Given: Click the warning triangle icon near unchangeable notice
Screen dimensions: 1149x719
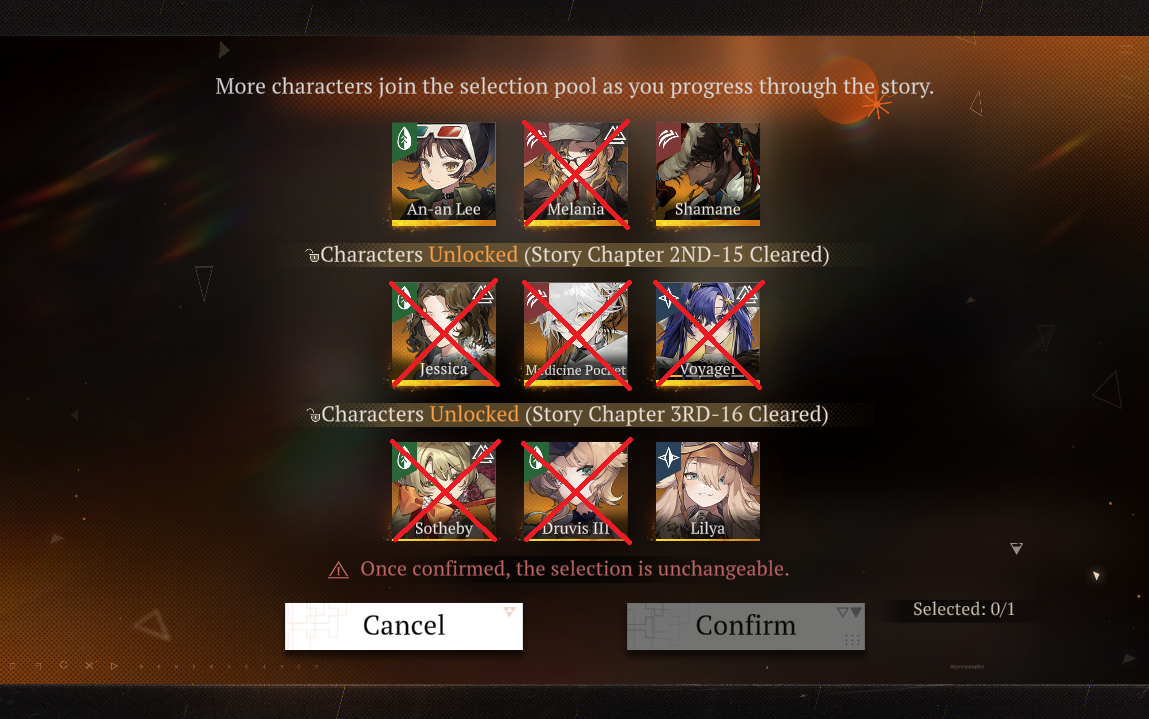Looking at the screenshot, I should pyautogui.click(x=338, y=569).
